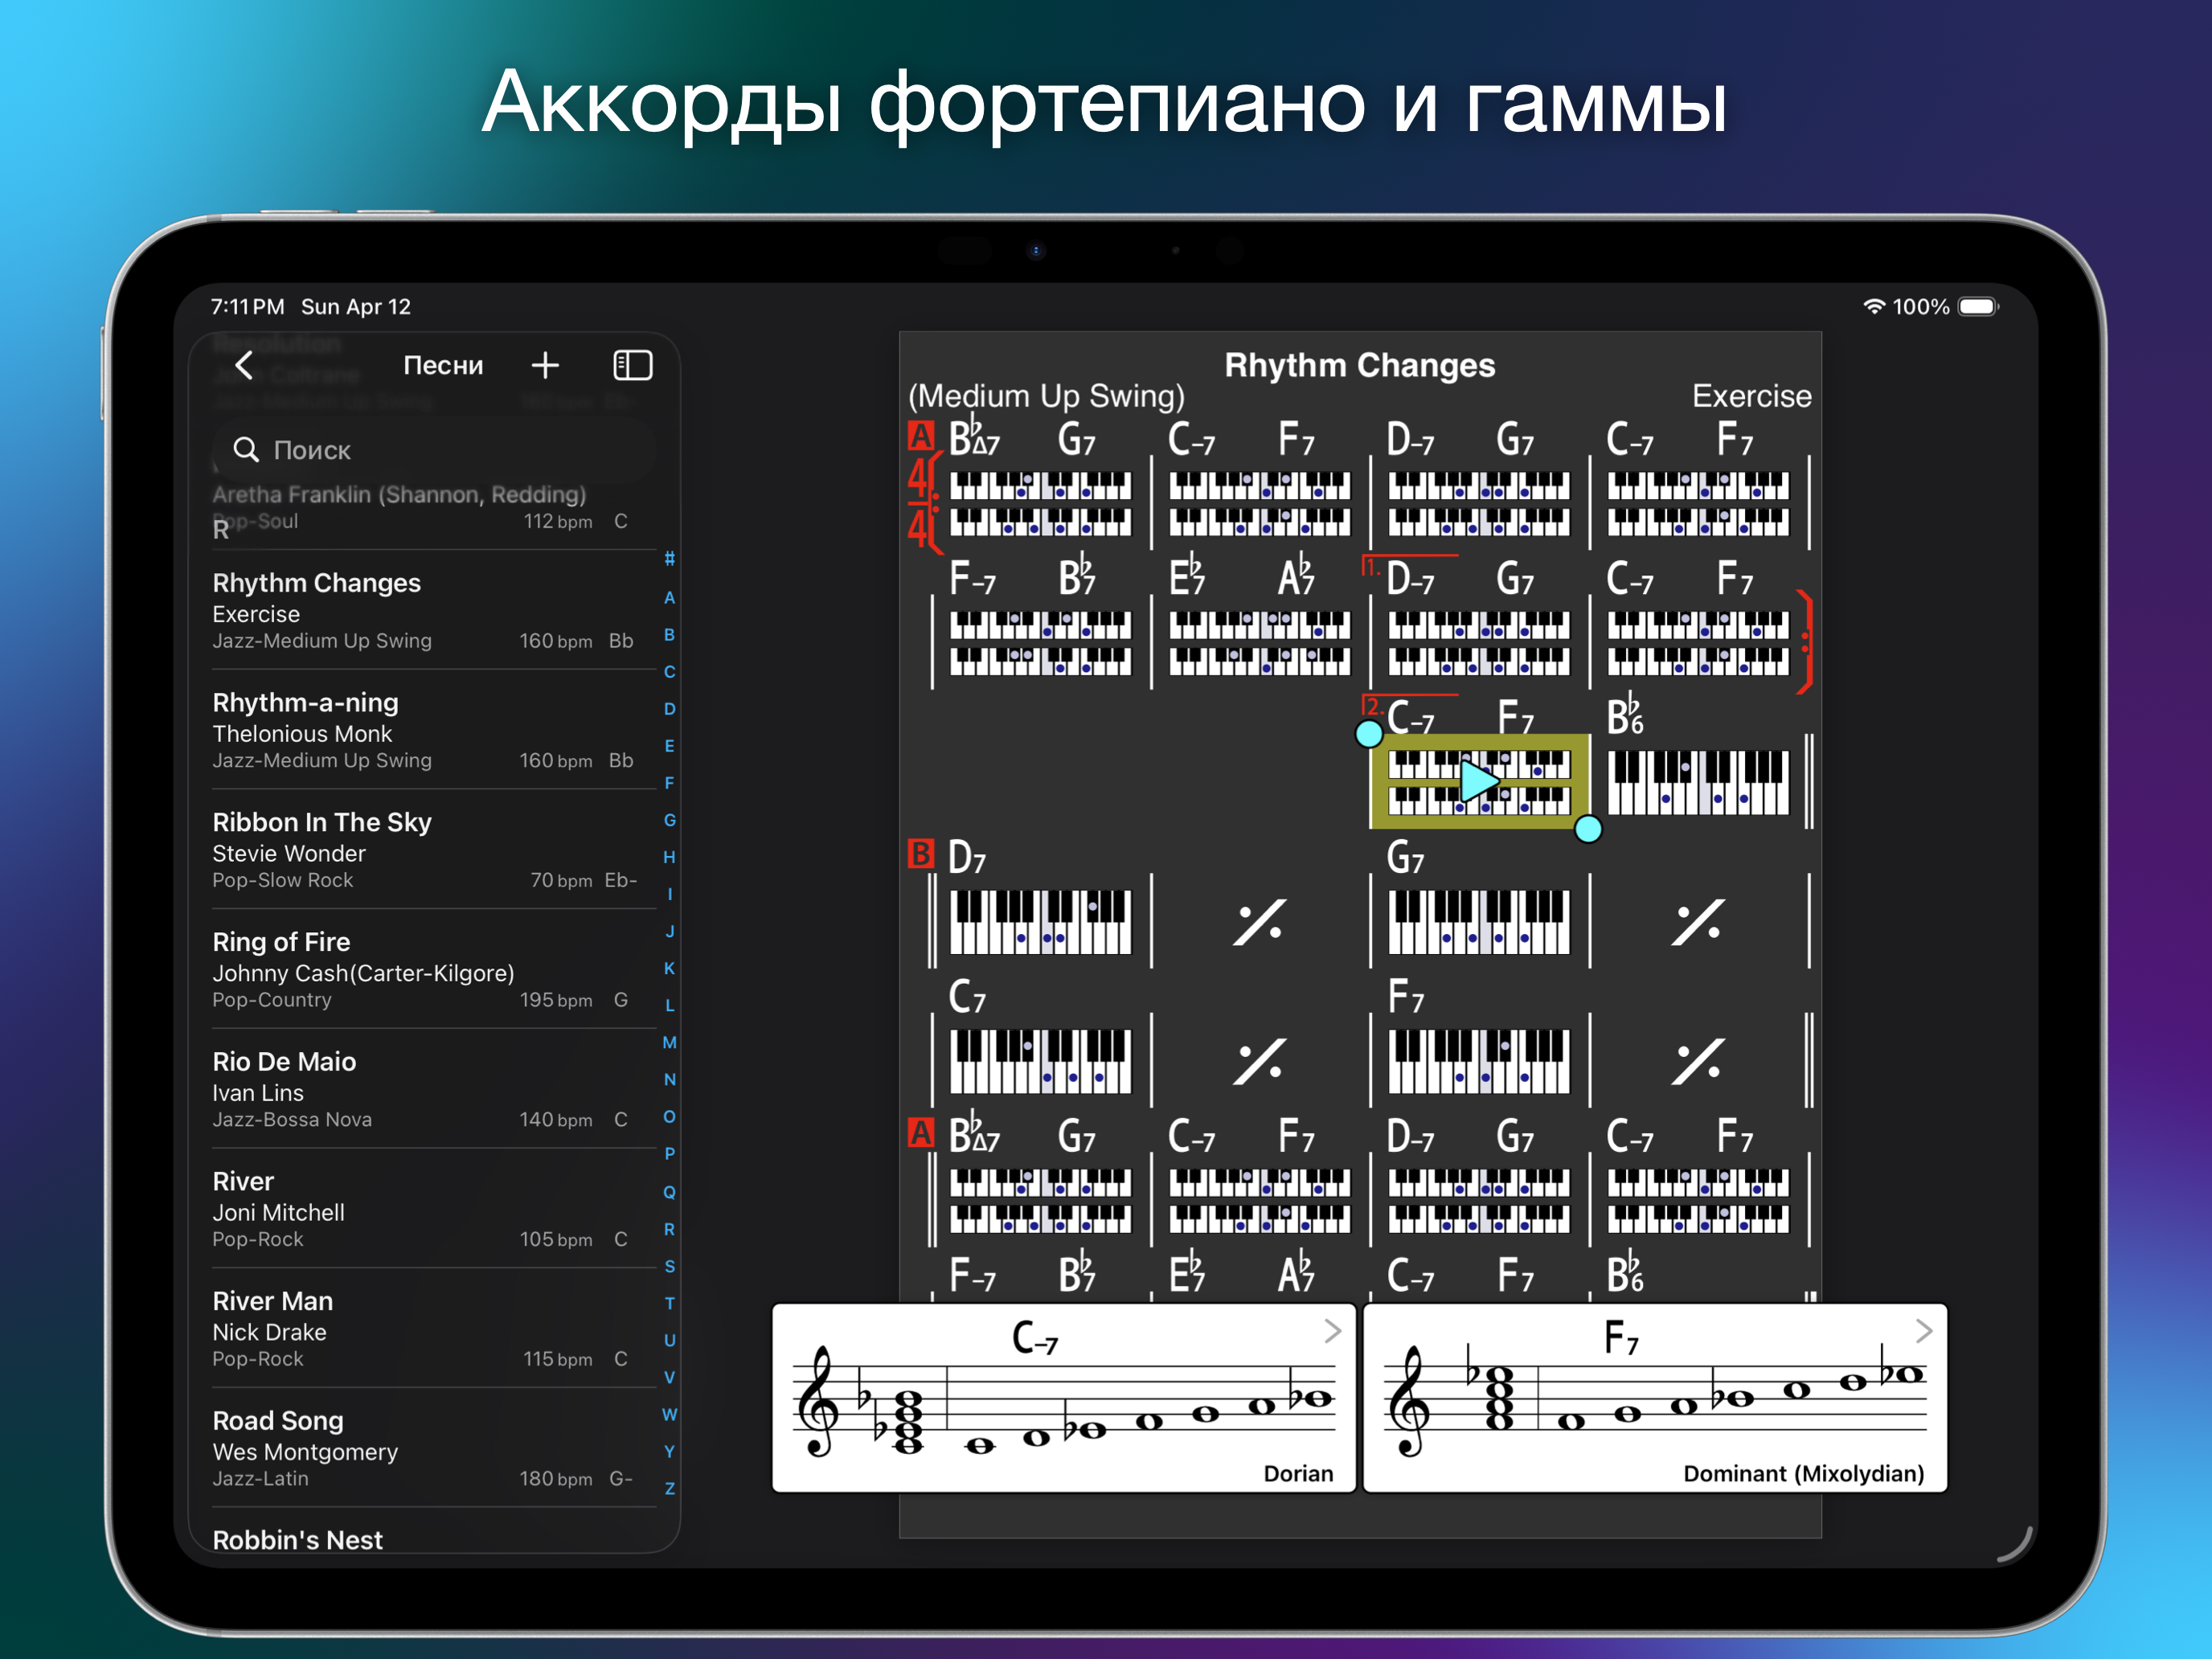Tap the Wi-Fi icon in the status bar

coord(1874,306)
